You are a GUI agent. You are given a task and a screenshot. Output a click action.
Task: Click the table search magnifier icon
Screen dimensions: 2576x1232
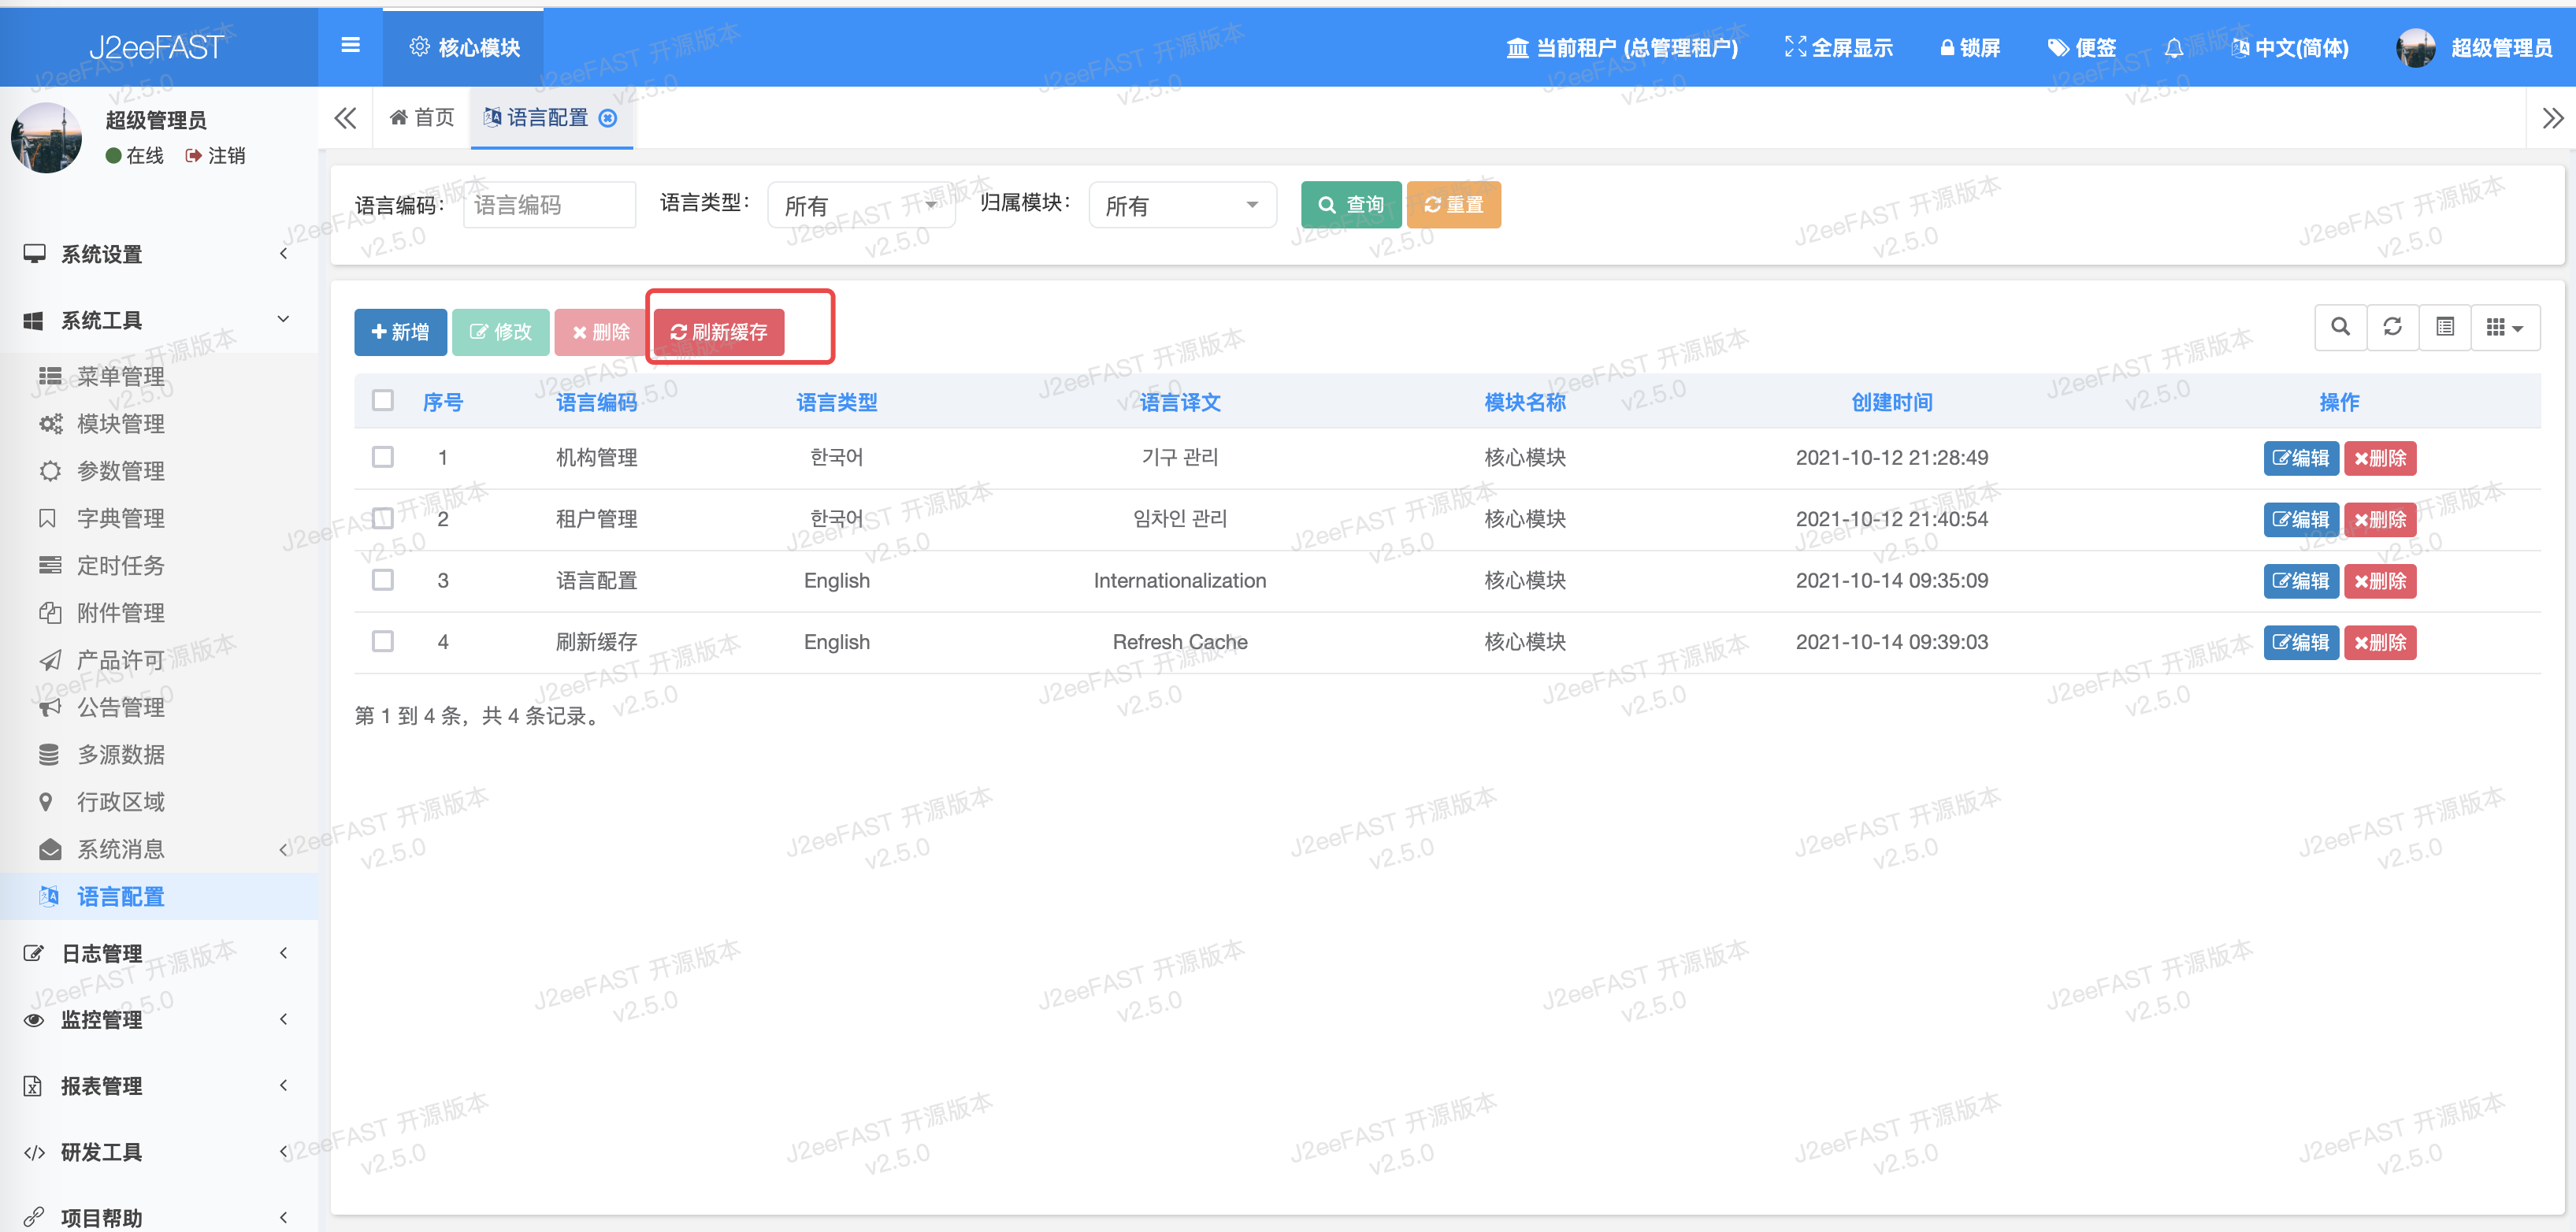point(2340,327)
